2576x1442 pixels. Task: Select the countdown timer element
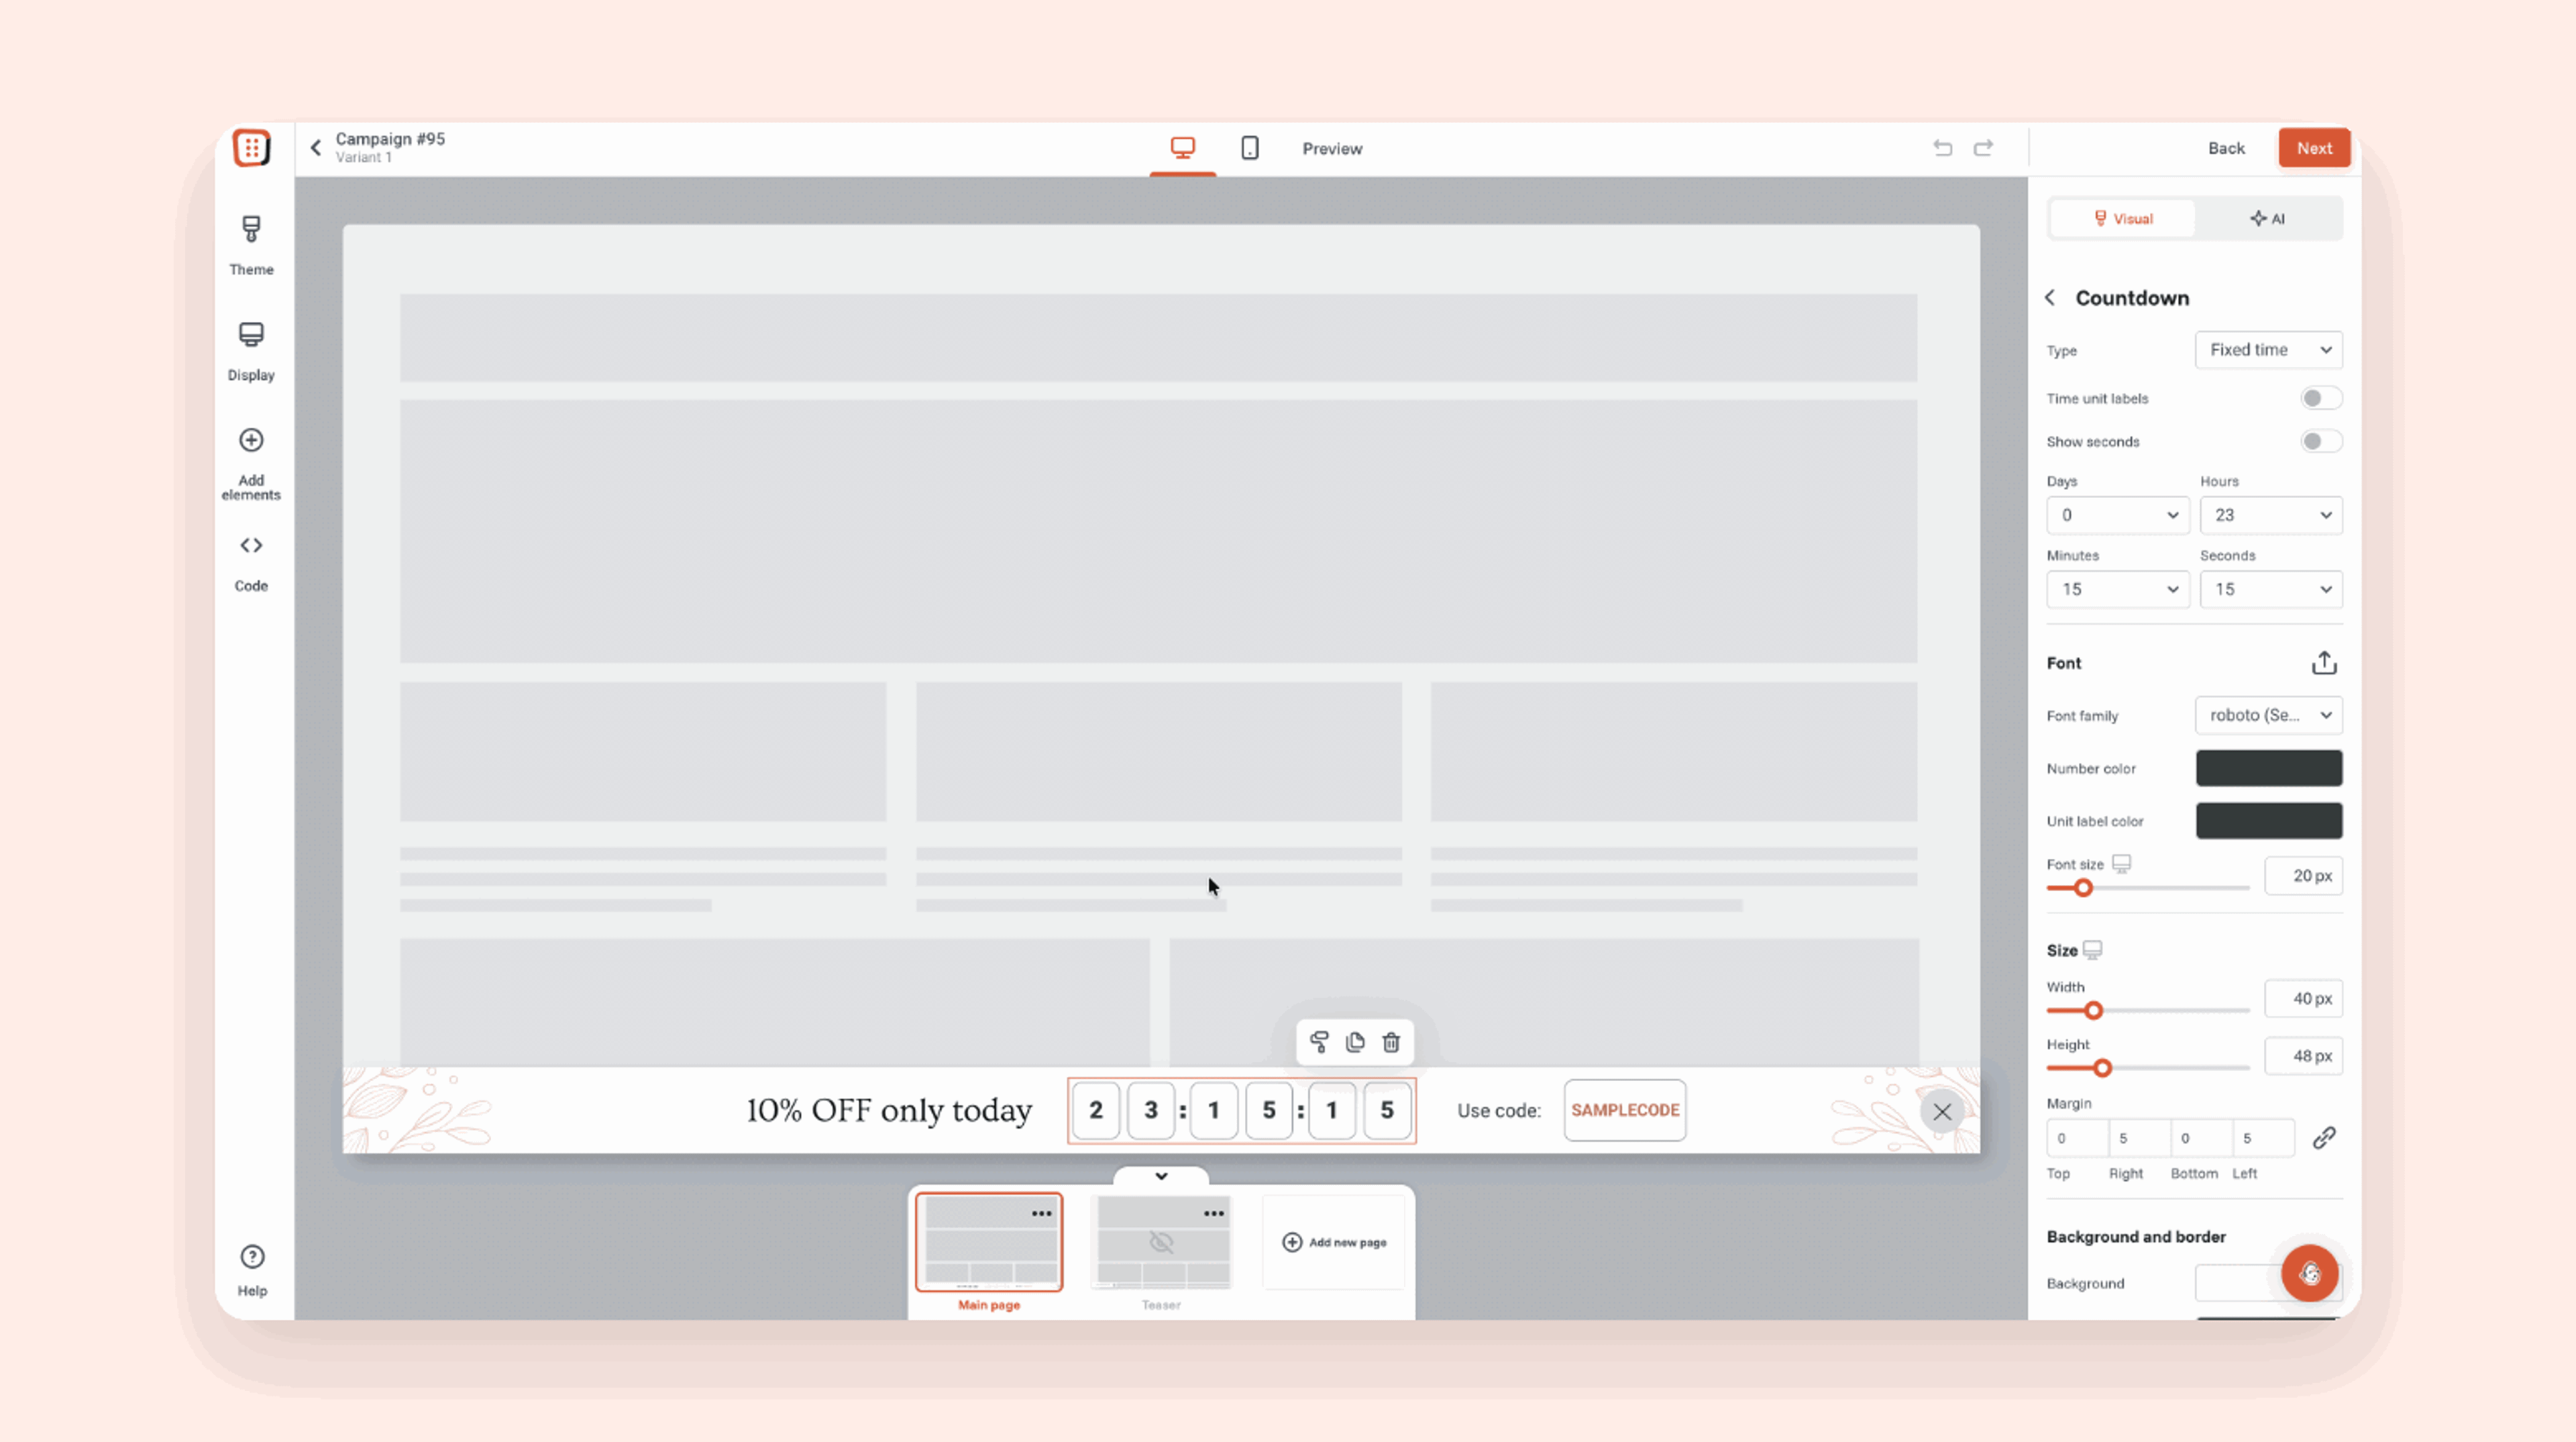click(x=1241, y=1110)
